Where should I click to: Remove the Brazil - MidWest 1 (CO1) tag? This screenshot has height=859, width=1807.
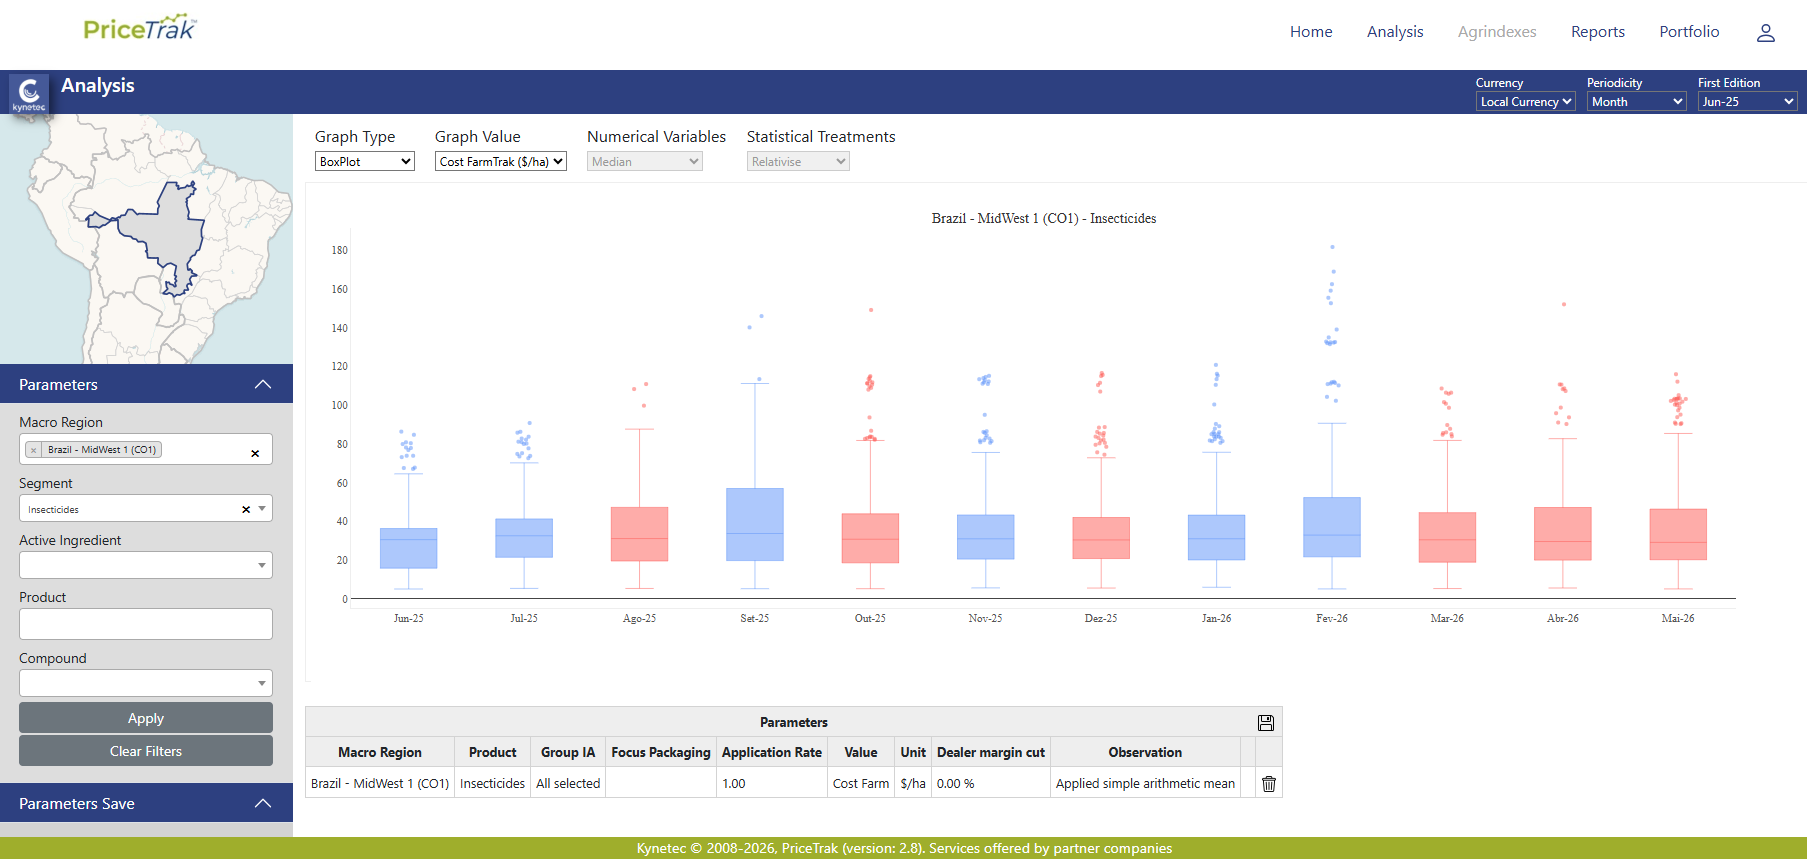34,450
